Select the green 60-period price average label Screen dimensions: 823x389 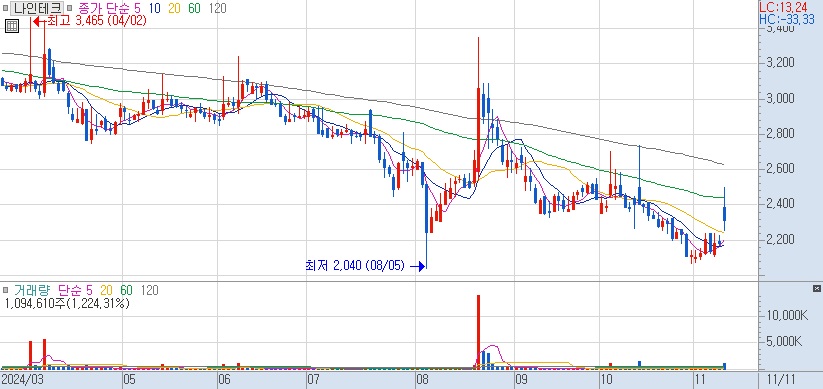[194, 8]
